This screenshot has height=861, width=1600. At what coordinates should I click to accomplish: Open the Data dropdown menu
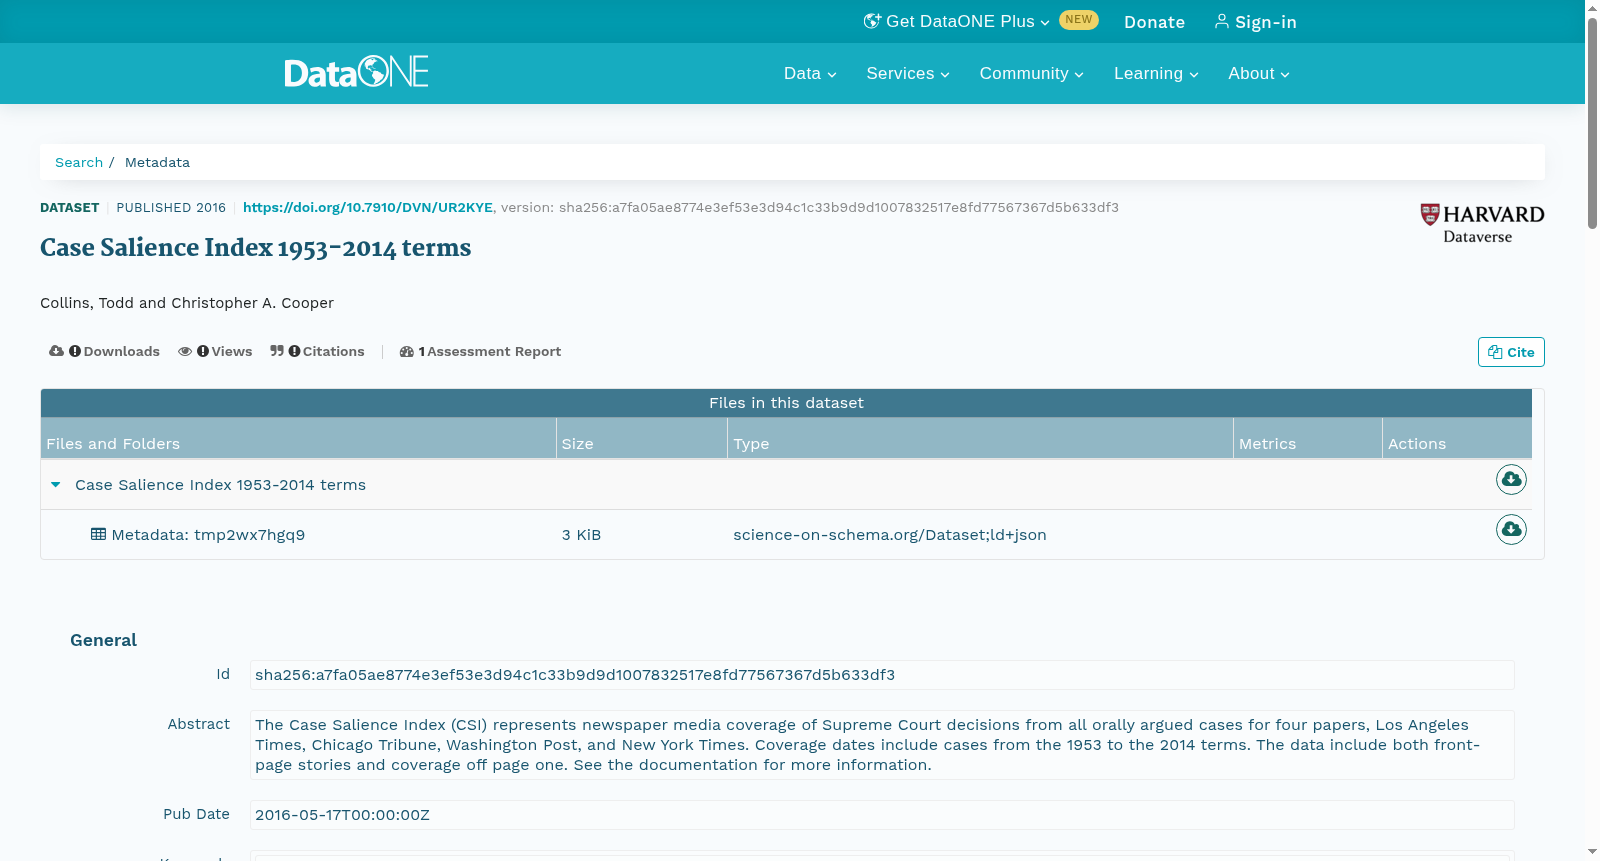coord(810,73)
